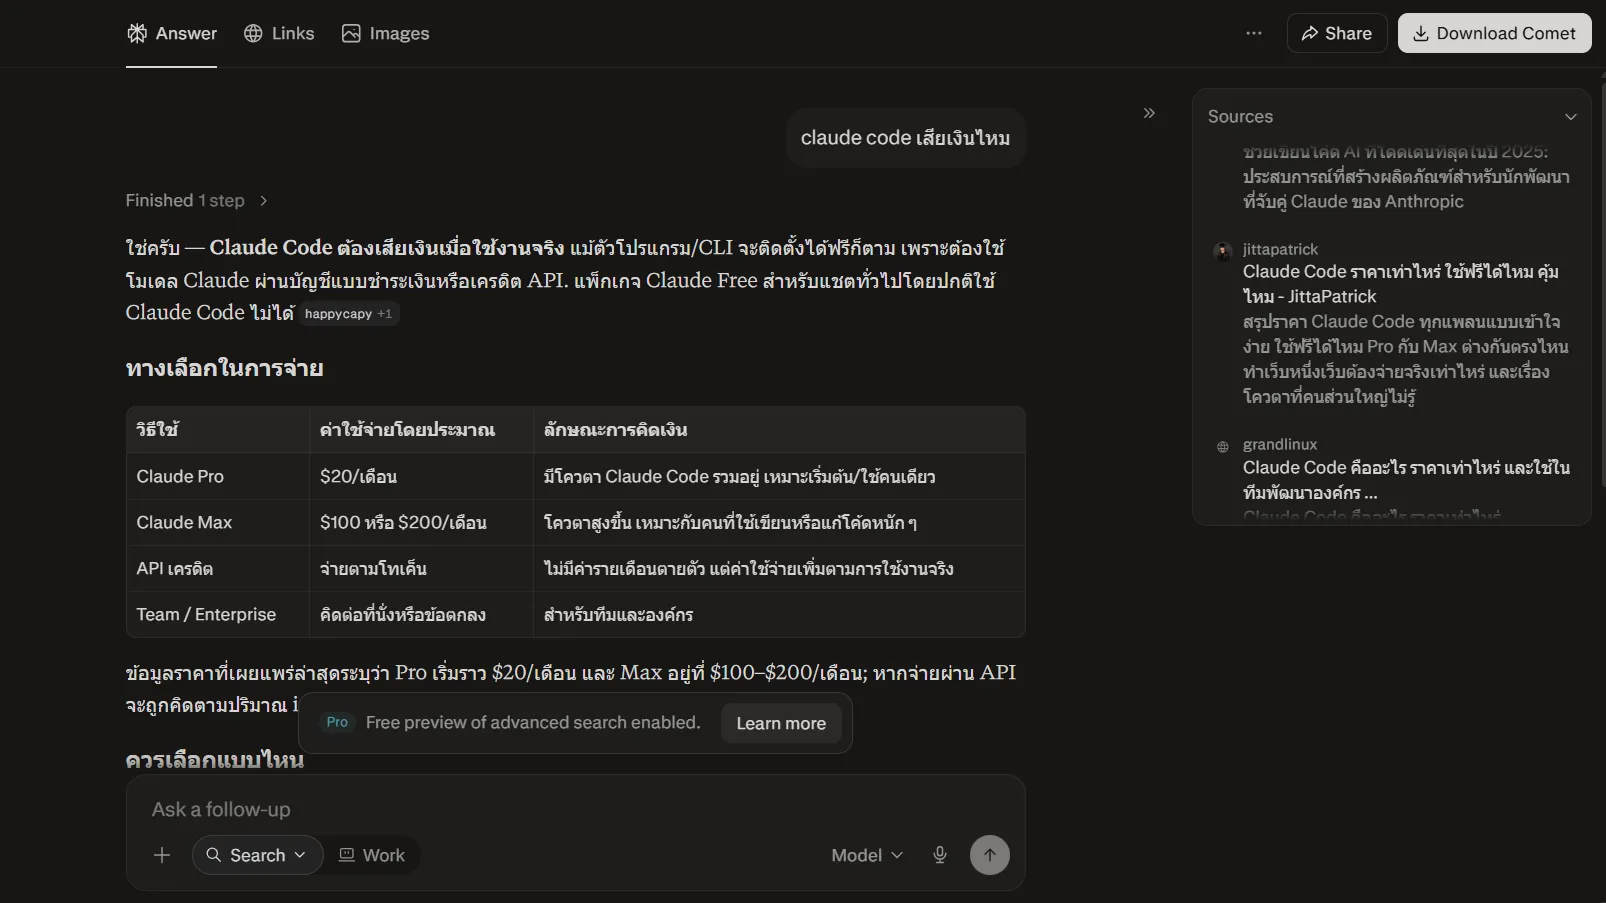1606x903 pixels.
Task: Switch to Work mode
Action: point(372,855)
